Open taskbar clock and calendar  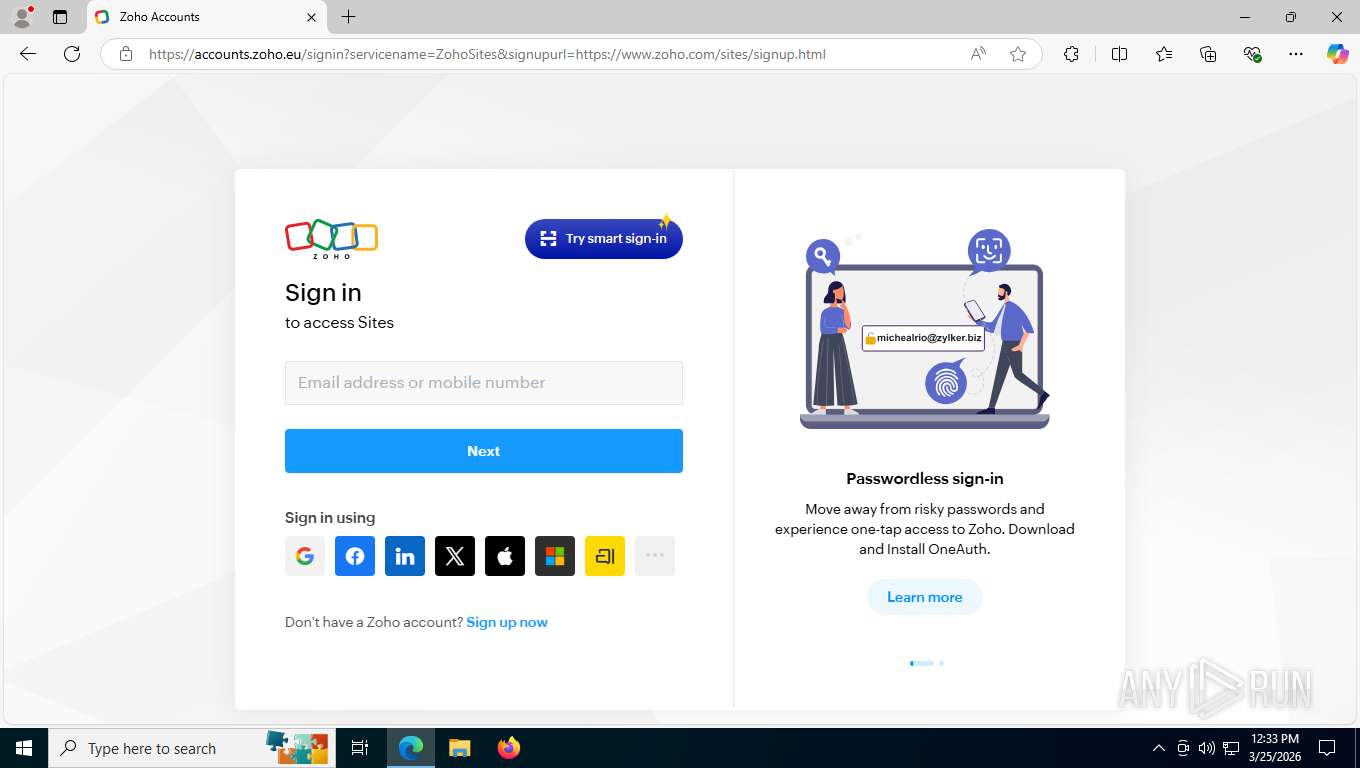1275,748
